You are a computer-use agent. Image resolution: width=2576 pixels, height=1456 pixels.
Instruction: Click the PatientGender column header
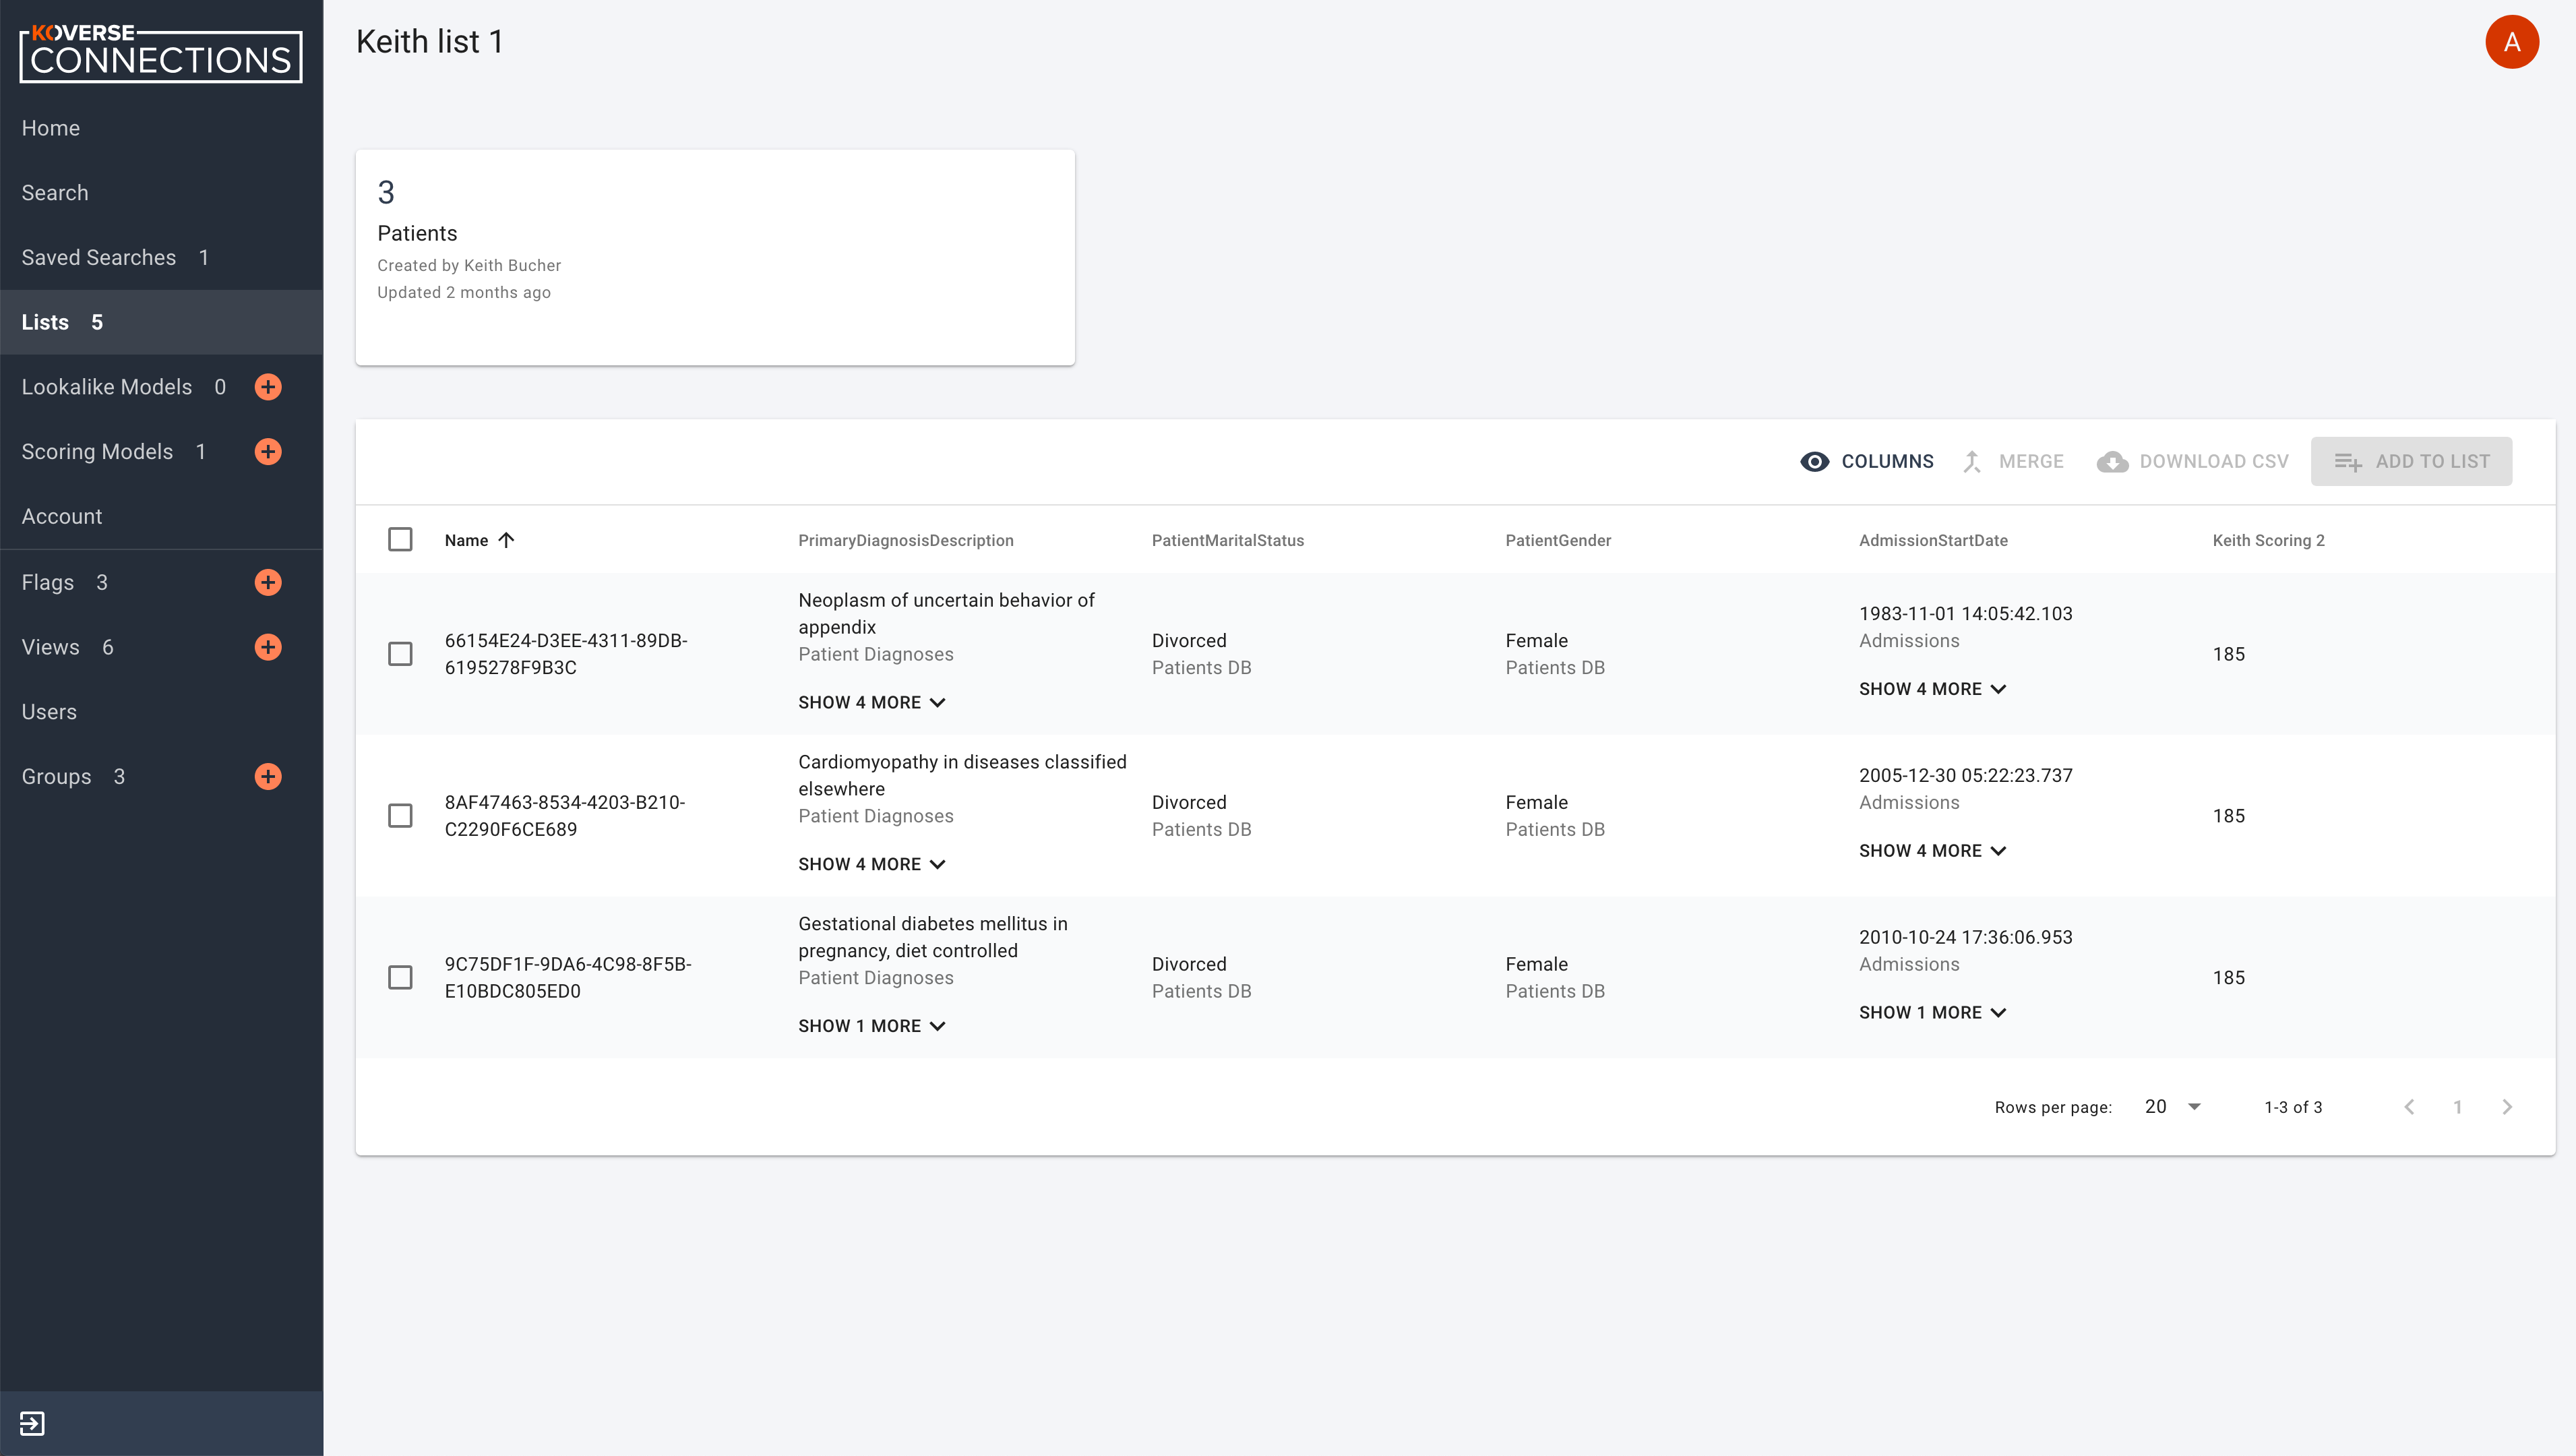(1558, 541)
